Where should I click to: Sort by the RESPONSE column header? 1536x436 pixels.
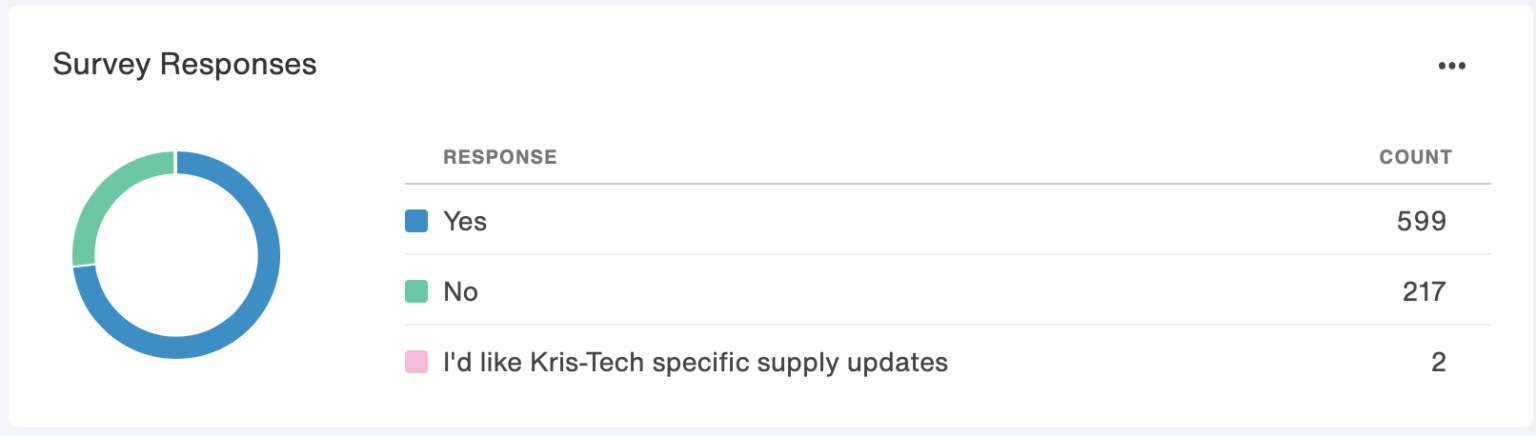pyautogui.click(x=500, y=157)
